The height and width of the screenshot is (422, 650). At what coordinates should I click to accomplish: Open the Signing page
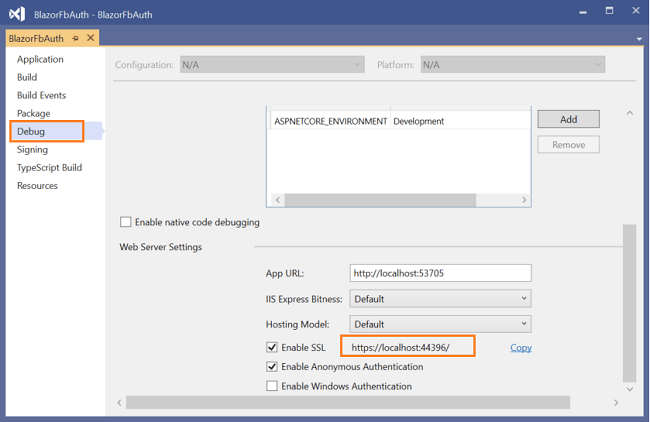[32, 150]
